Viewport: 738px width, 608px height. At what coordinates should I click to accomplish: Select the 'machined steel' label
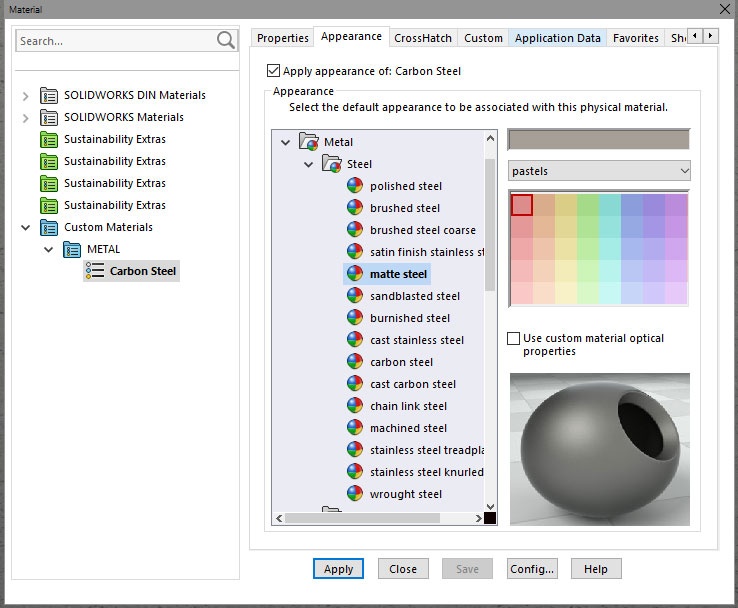[408, 428]
